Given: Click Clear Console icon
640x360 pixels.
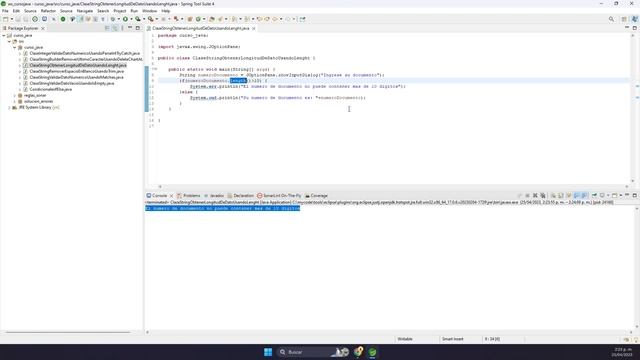Looking at the screenshot, I should [x=553, y=196].
